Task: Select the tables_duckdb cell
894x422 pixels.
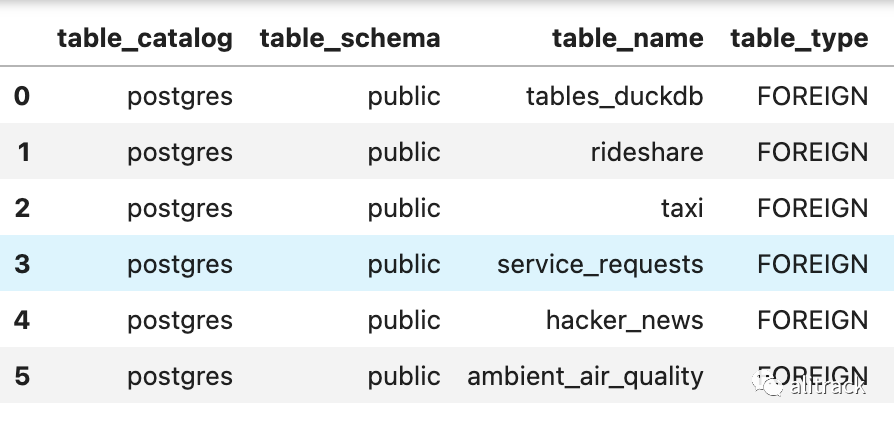Action: click(615, 96)
